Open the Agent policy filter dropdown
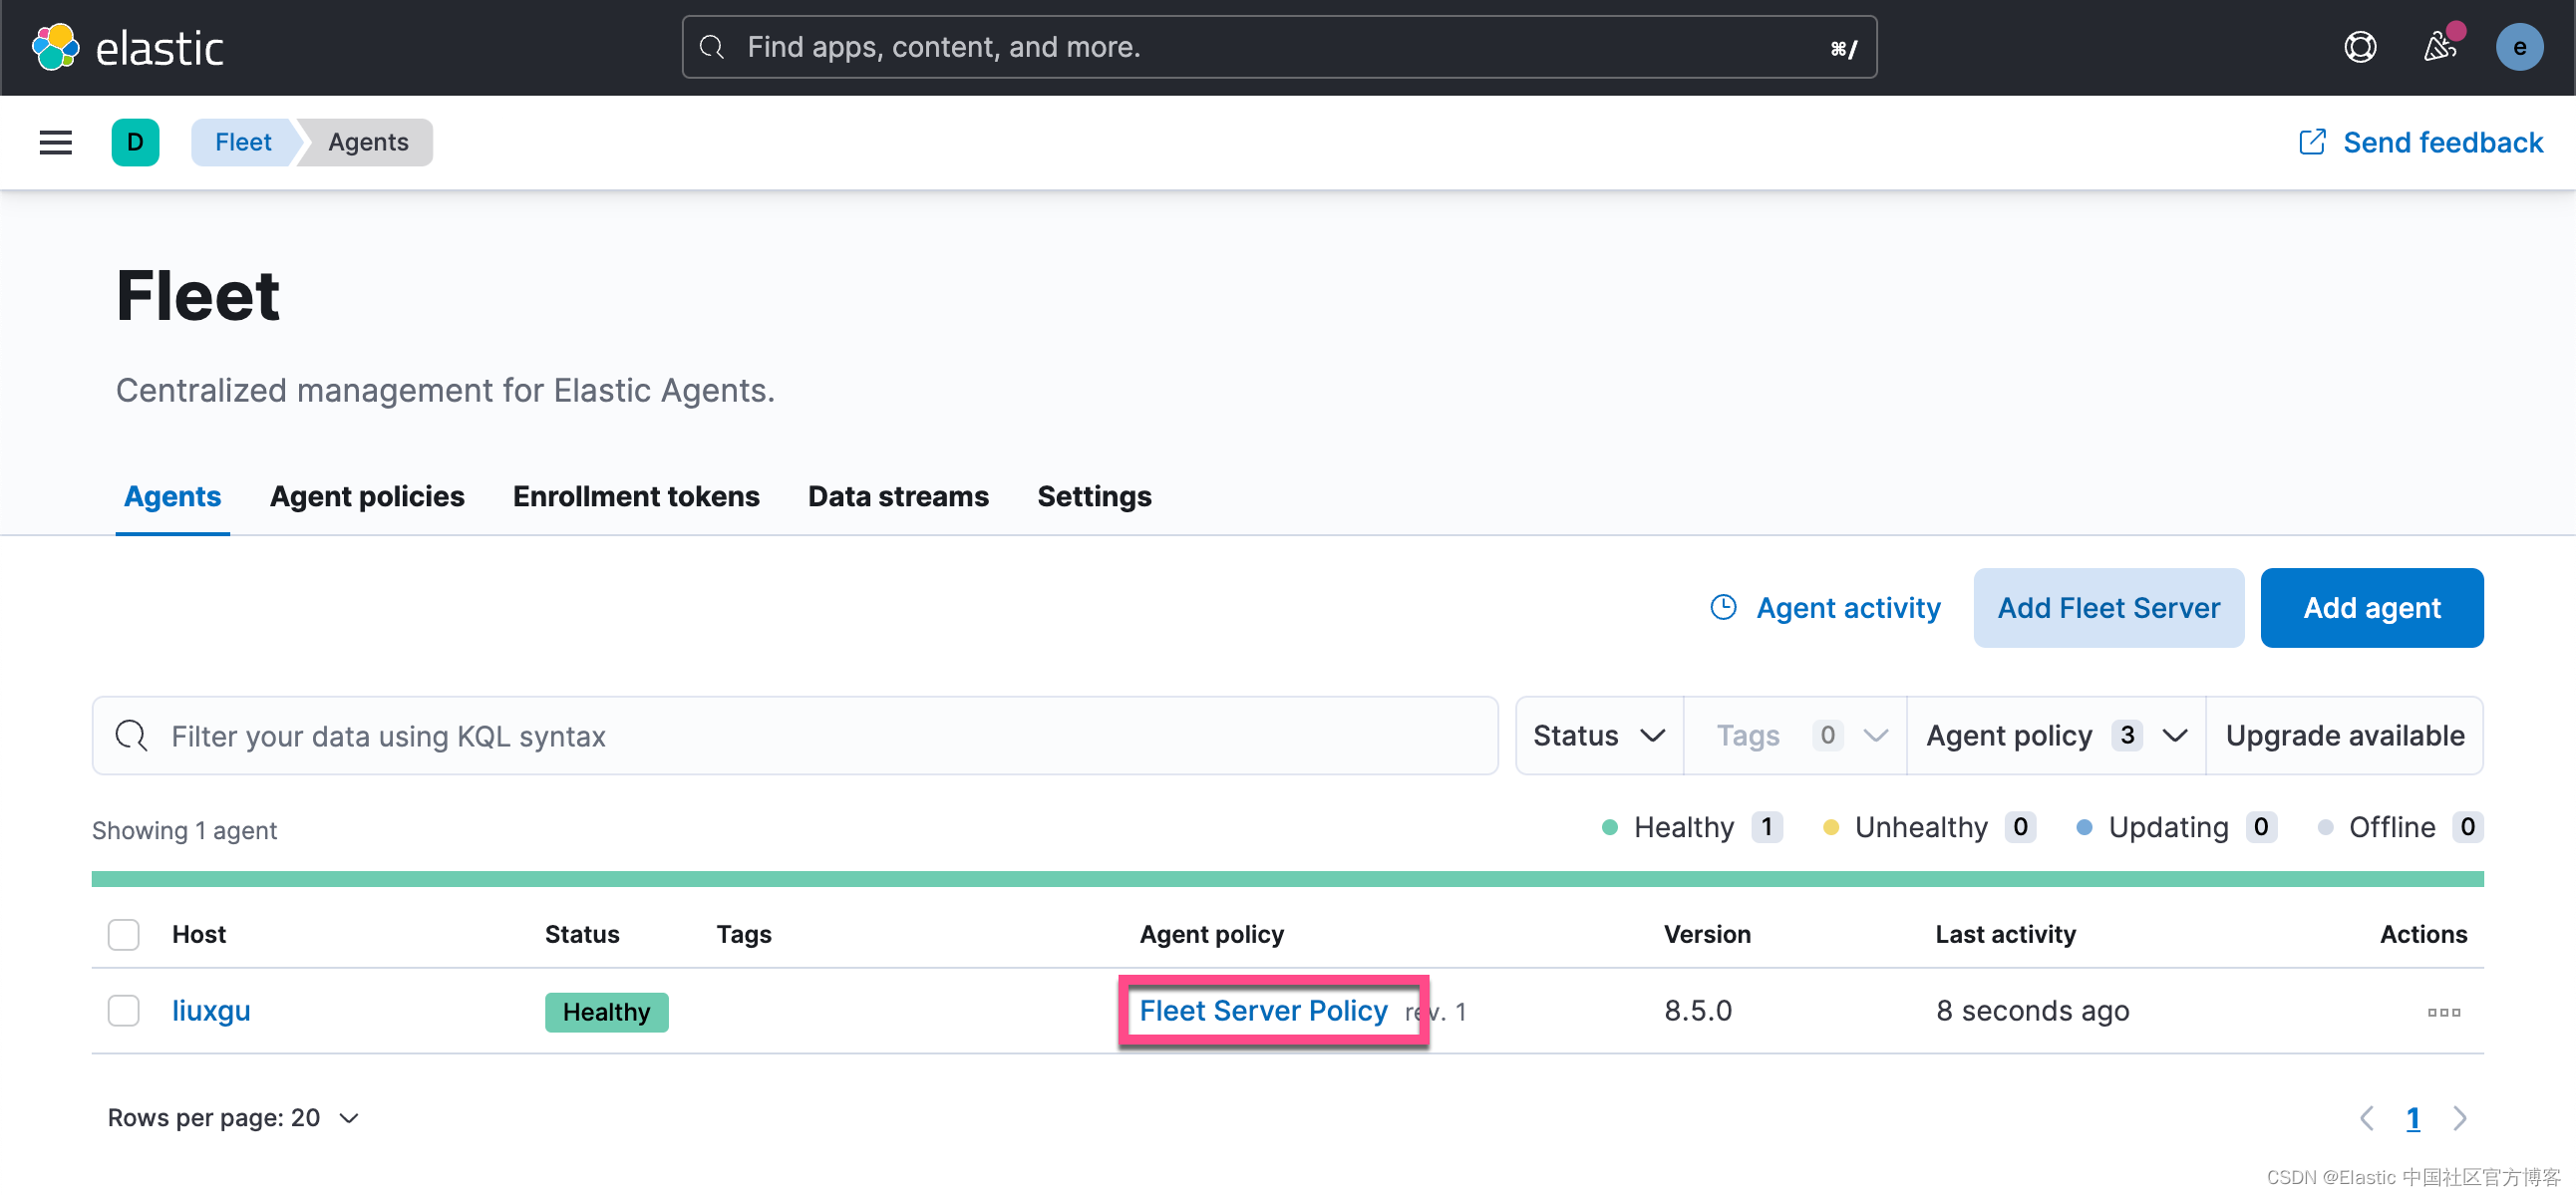2576x1196 pixels. coord(2056,735)
